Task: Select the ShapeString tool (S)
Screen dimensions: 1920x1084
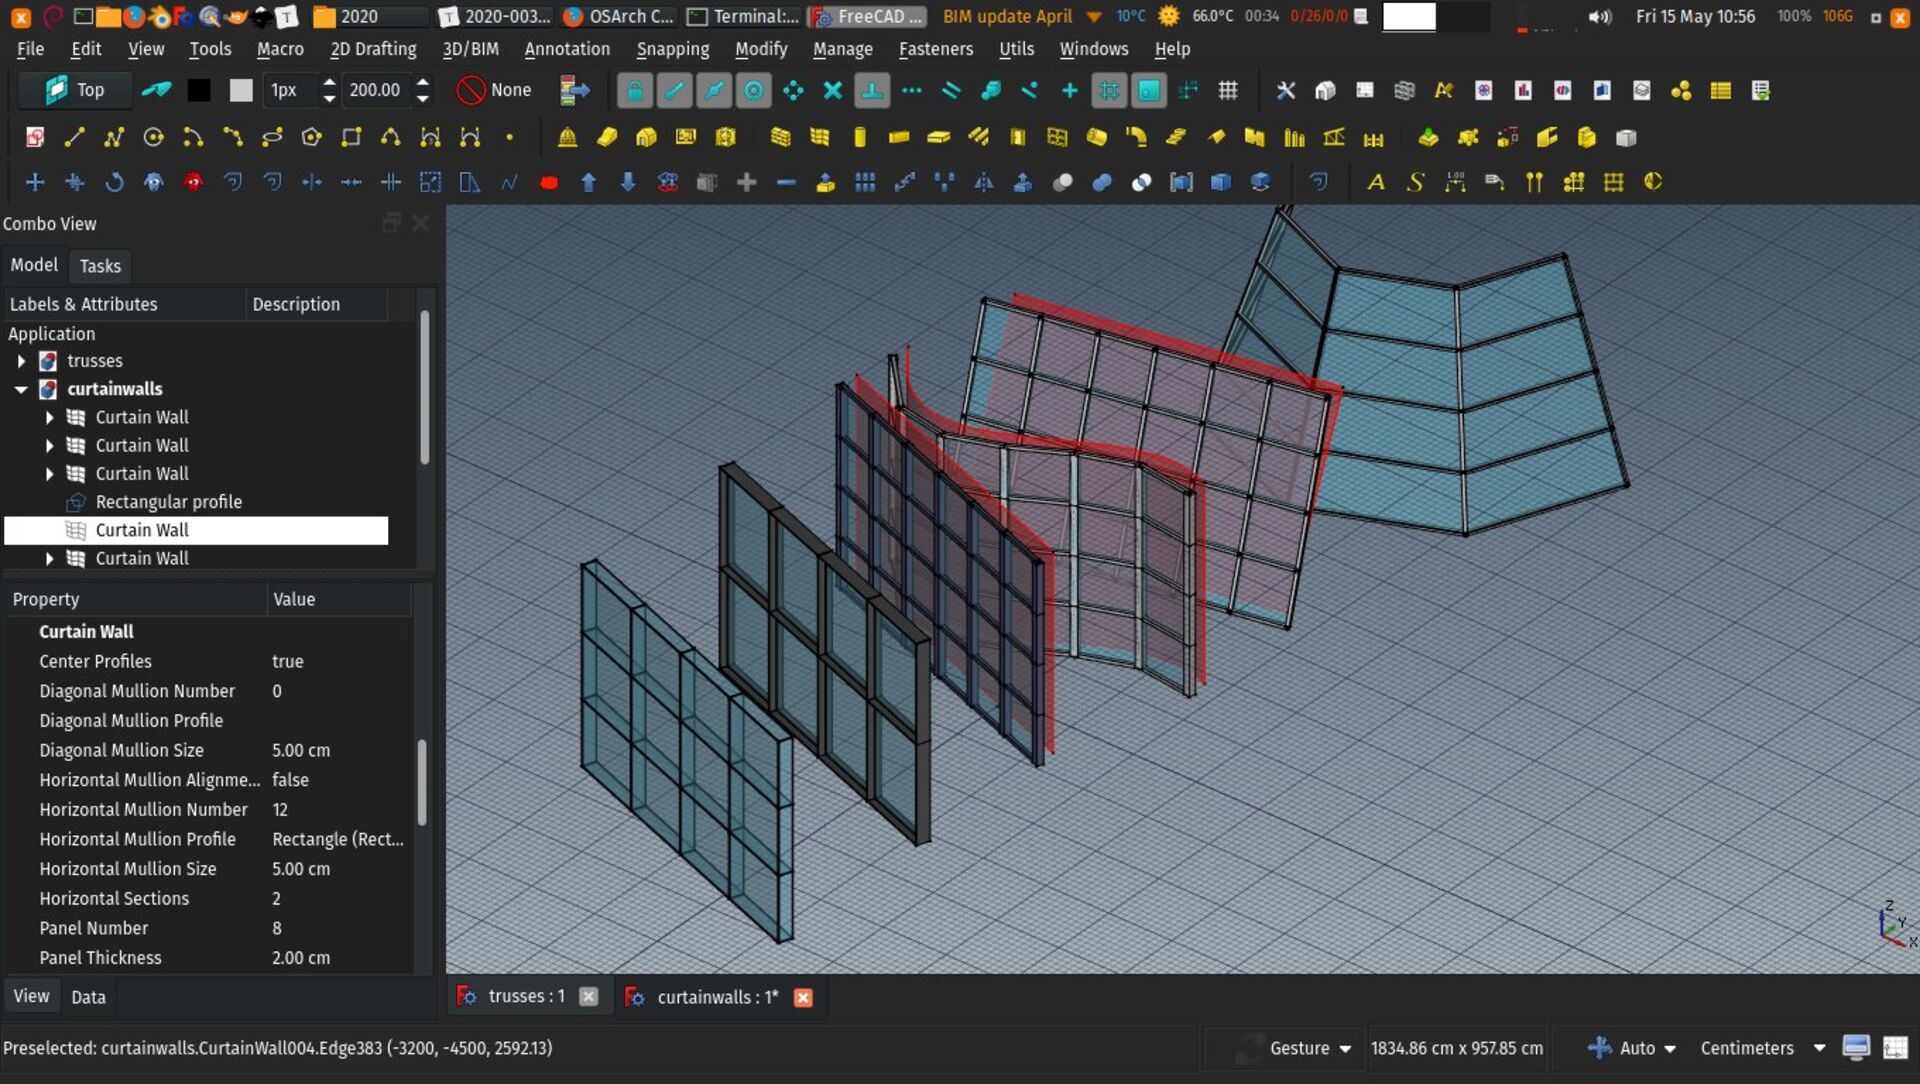Action: coord(1415,182)
